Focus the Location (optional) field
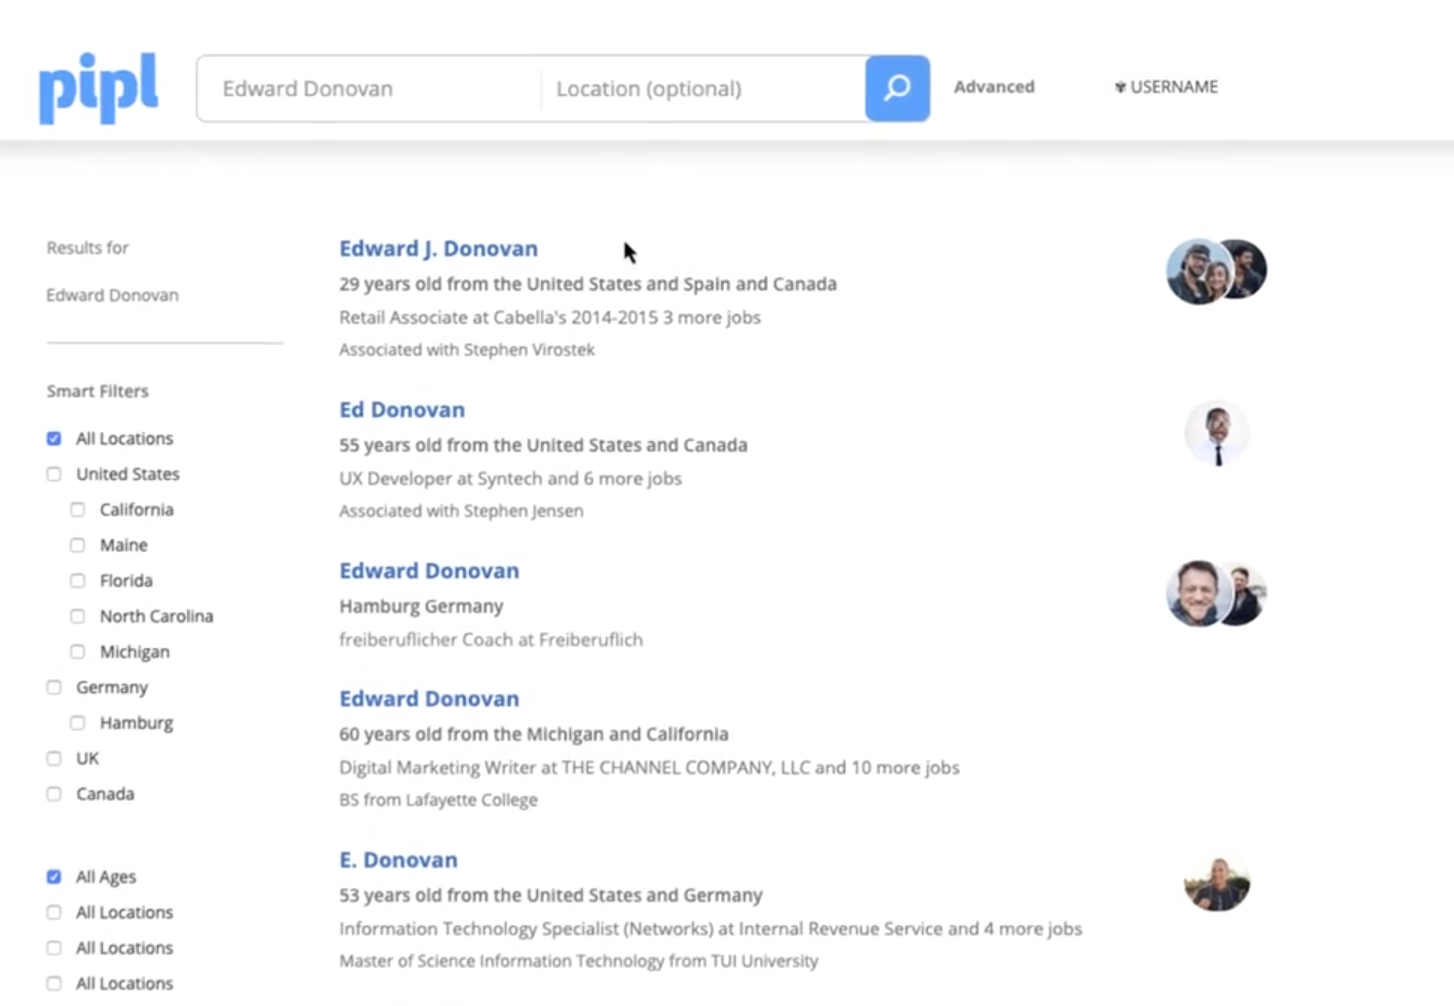Screen dimensions: 1454x1006 click(x=702, y=89)
